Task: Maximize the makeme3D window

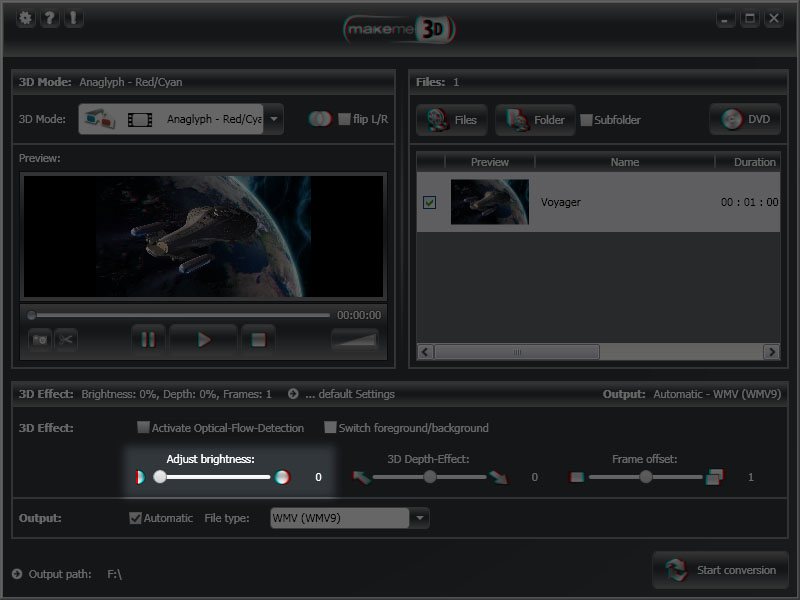Action: pyautogui.click(x=749, y=19)
